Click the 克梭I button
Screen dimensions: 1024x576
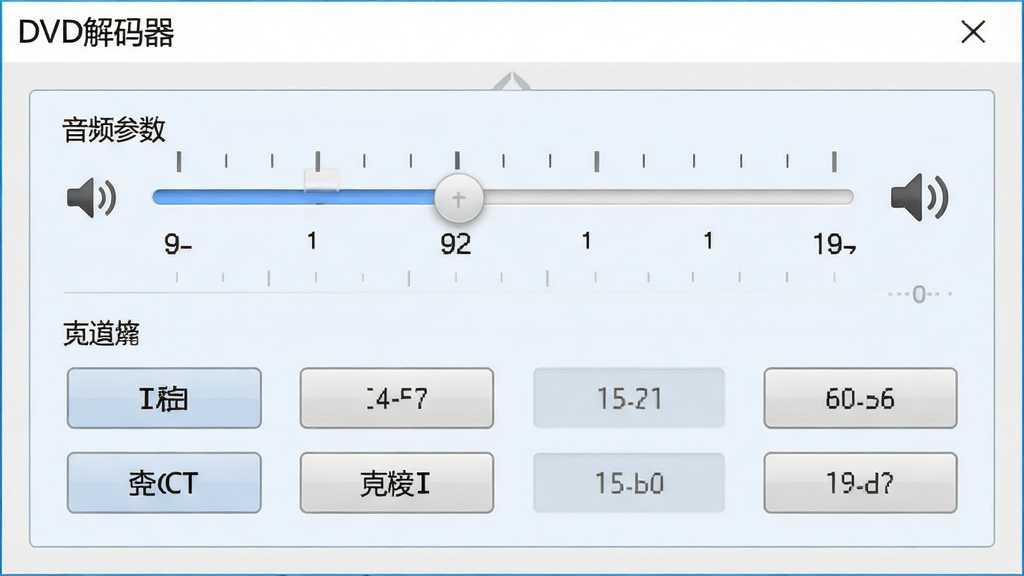click(x=396, y=483)
